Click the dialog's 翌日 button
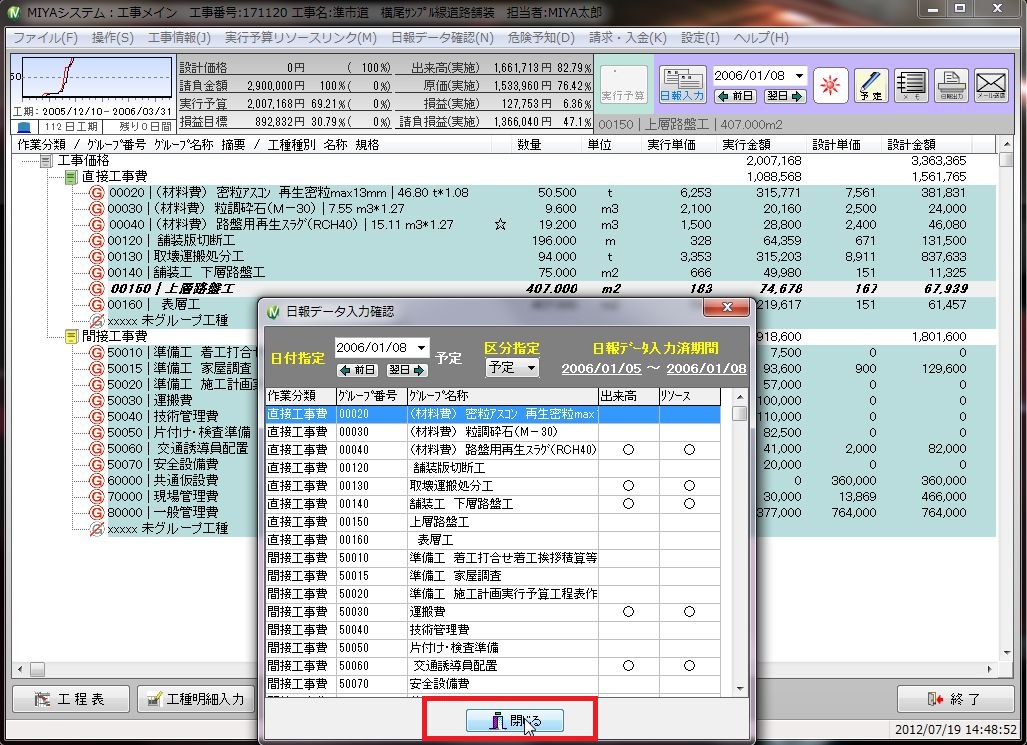 (407, 370)
